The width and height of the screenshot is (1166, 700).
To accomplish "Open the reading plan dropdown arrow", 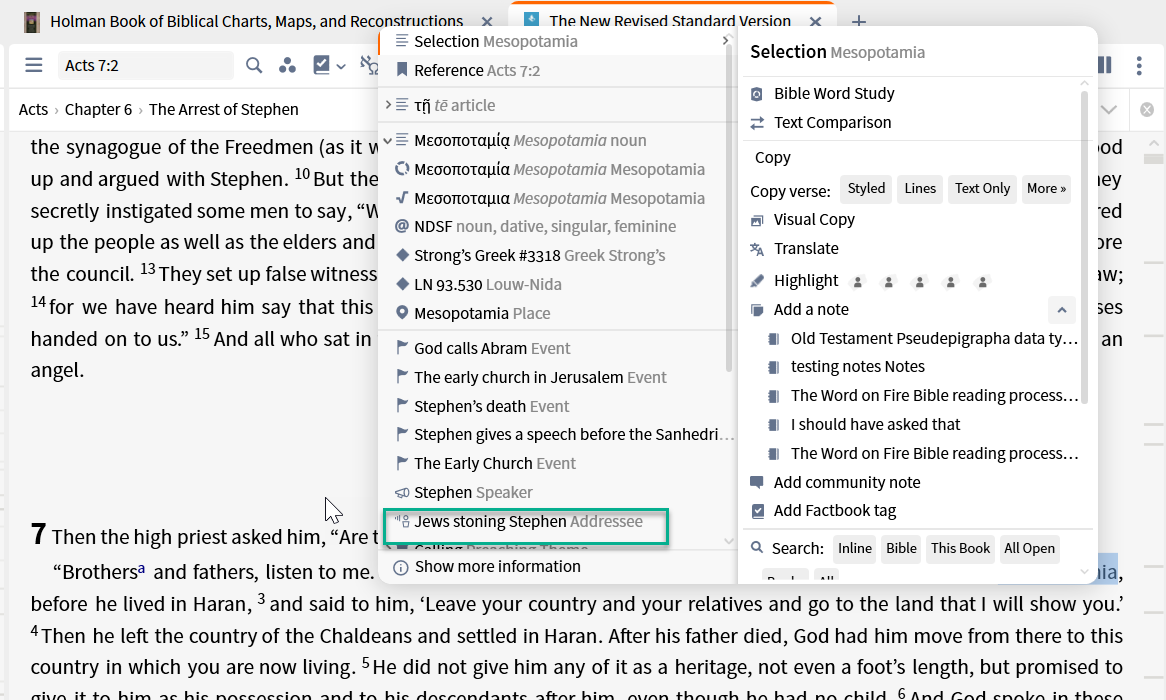I will (x=341, y=66).
